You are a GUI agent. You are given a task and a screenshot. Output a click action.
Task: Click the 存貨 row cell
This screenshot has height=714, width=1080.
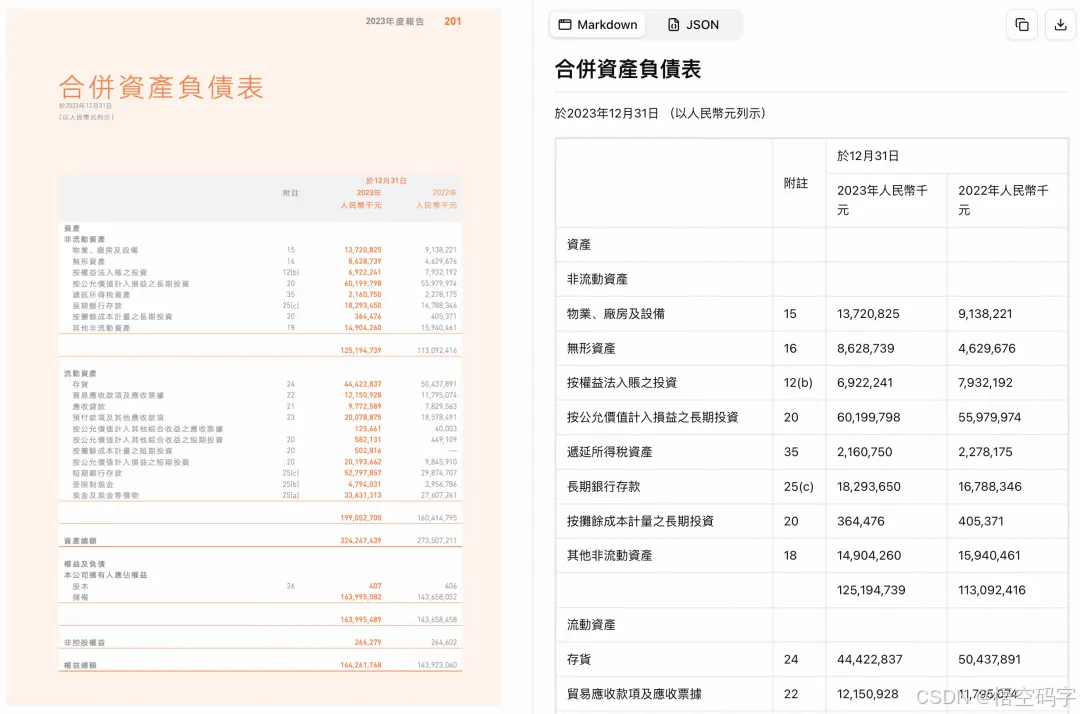[580, 659]
